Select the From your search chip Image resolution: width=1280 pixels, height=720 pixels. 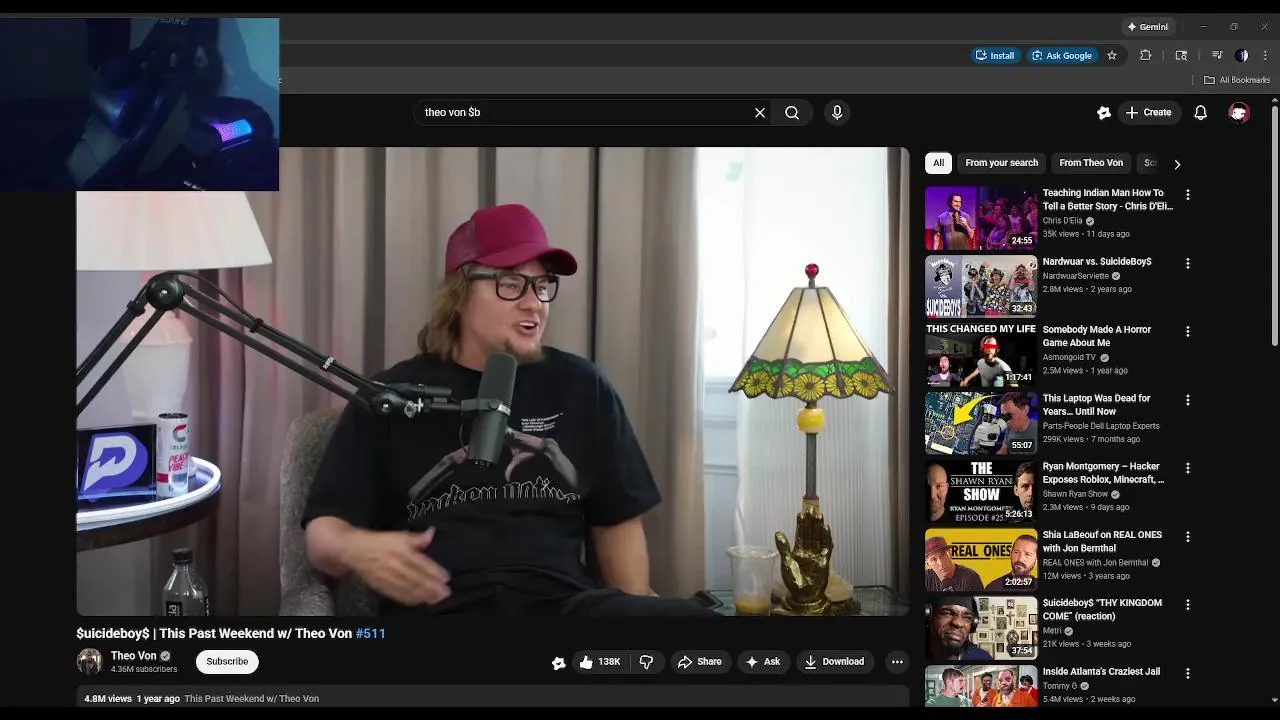(x=1001, y=163)
